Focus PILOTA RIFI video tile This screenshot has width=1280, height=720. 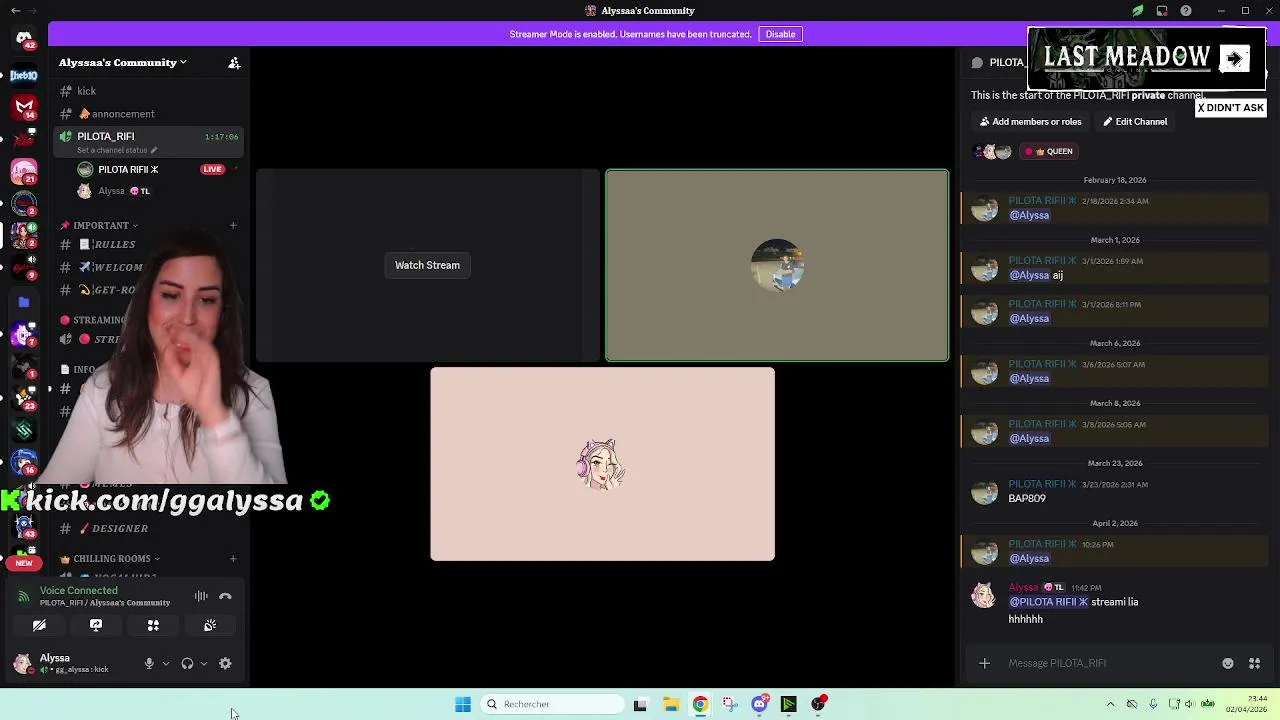[x=777, y=265]
